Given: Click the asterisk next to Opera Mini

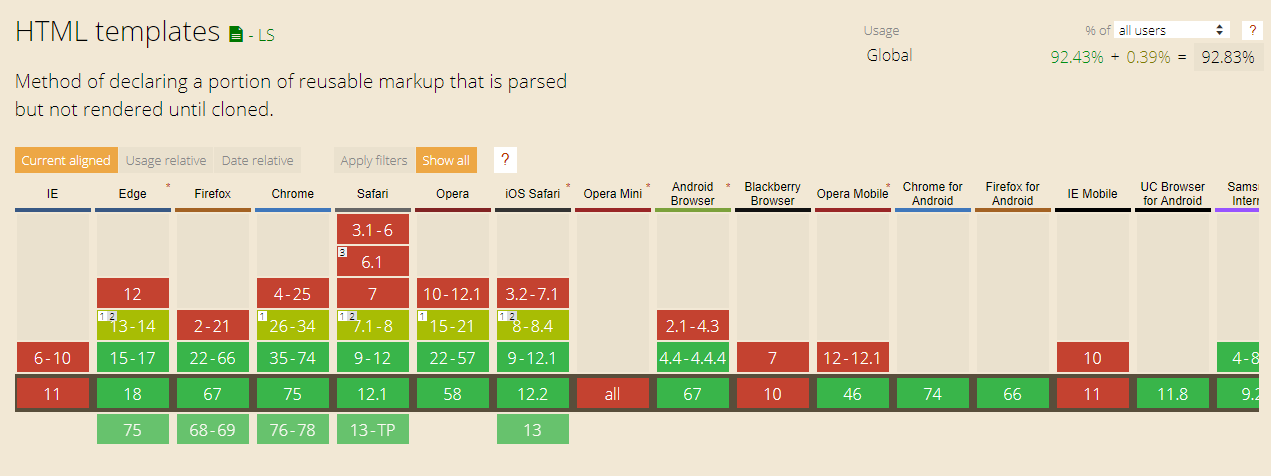Looking at the screenshot, I should tap(648, 186).
